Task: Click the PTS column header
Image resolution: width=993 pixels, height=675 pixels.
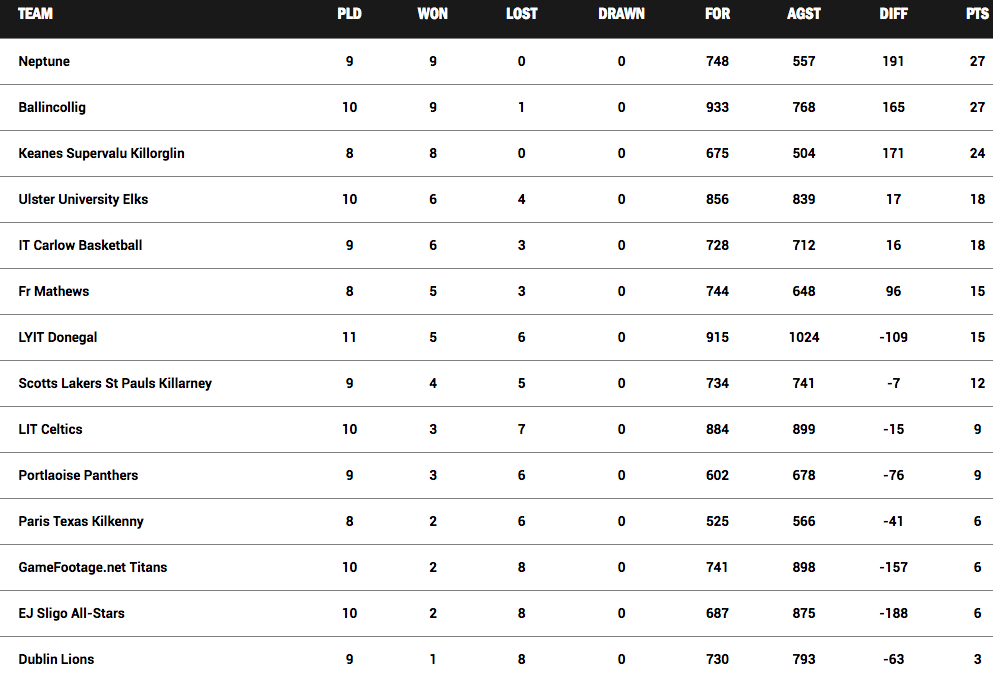Action: click(977, 14)
